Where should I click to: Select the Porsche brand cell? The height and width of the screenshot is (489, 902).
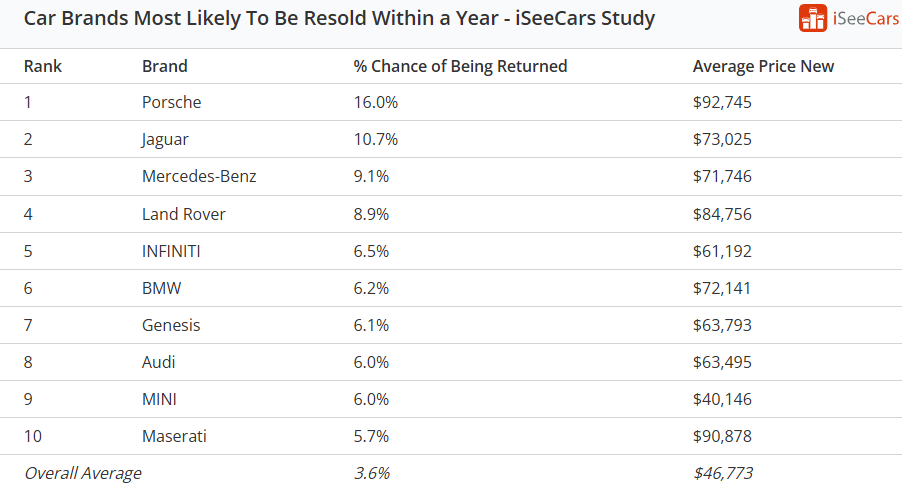click(x=171, y=102)
